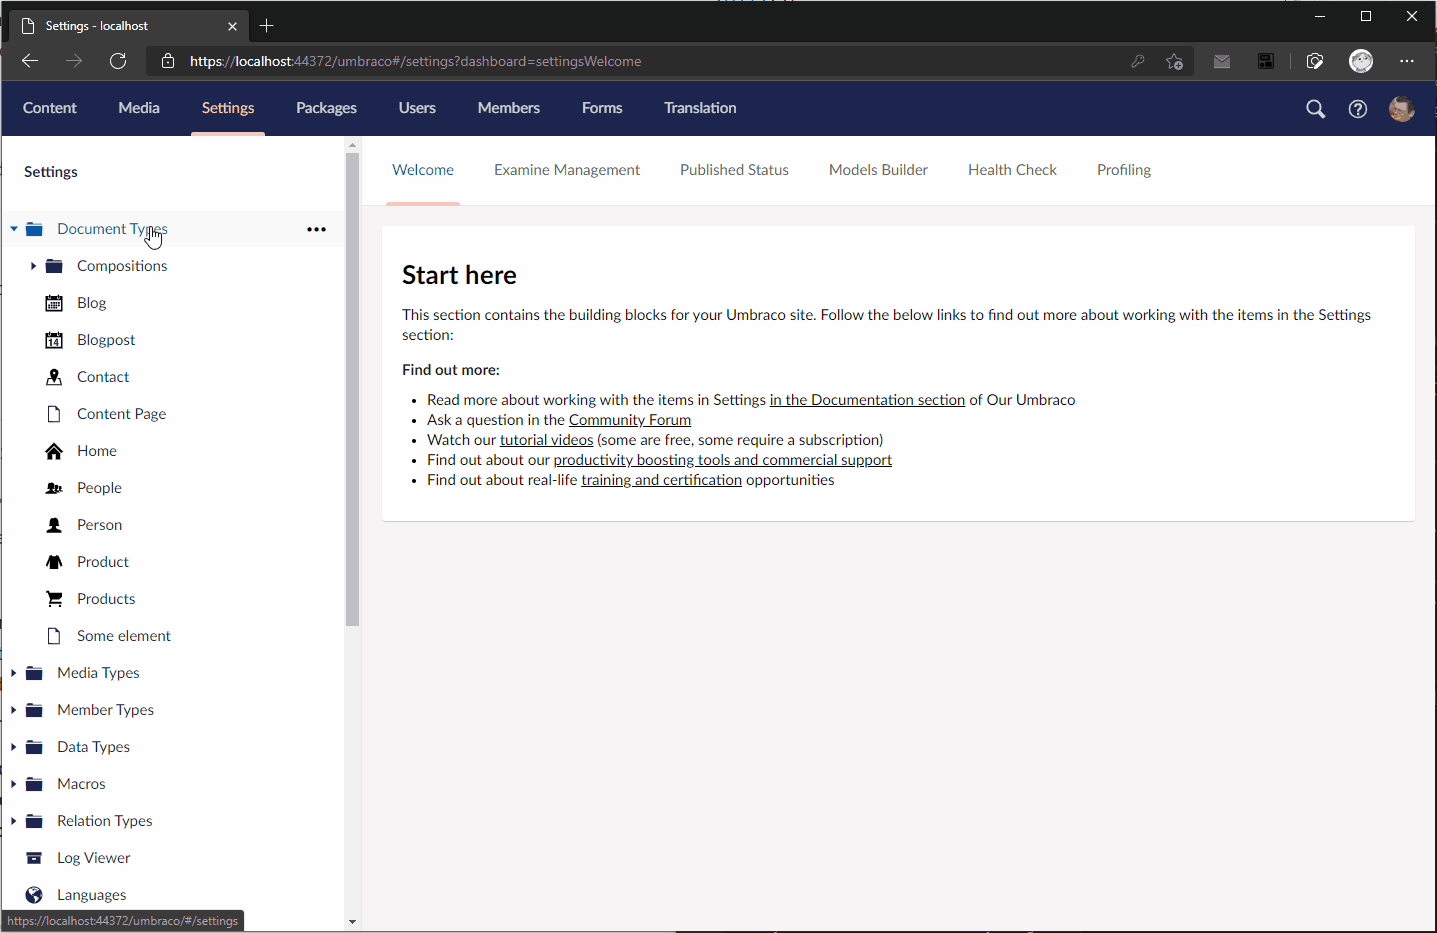Screen dimensions: 1437x933
Task: Click the Blog calendar icon
Action: pos(54,303)
